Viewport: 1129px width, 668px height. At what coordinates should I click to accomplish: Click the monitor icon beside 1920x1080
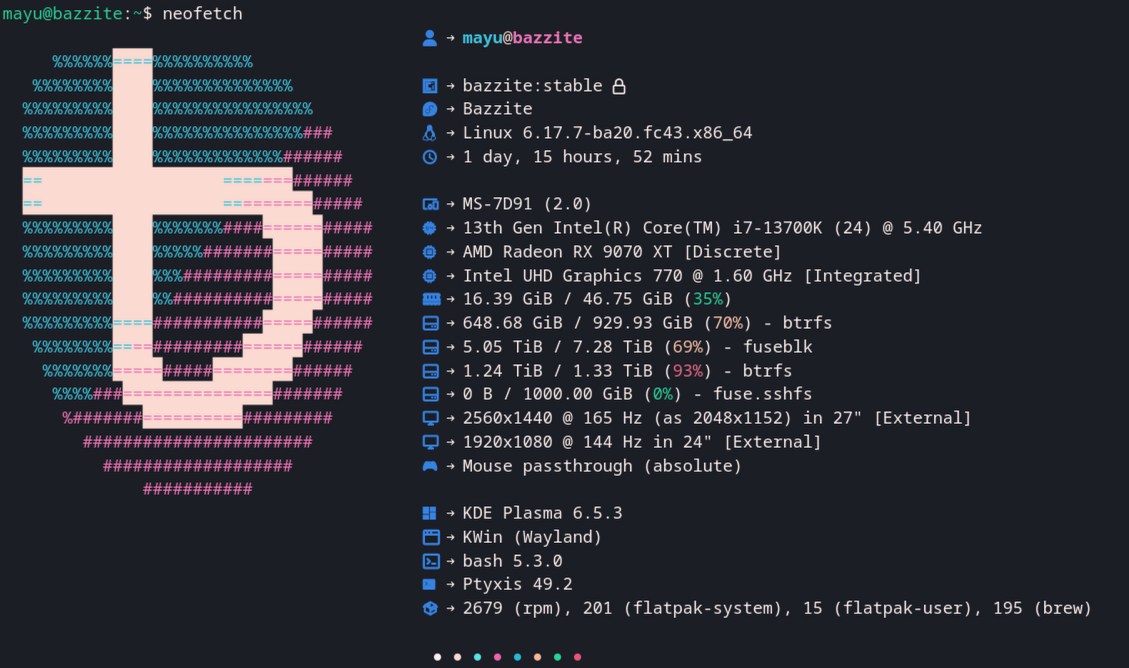(430, 442)
